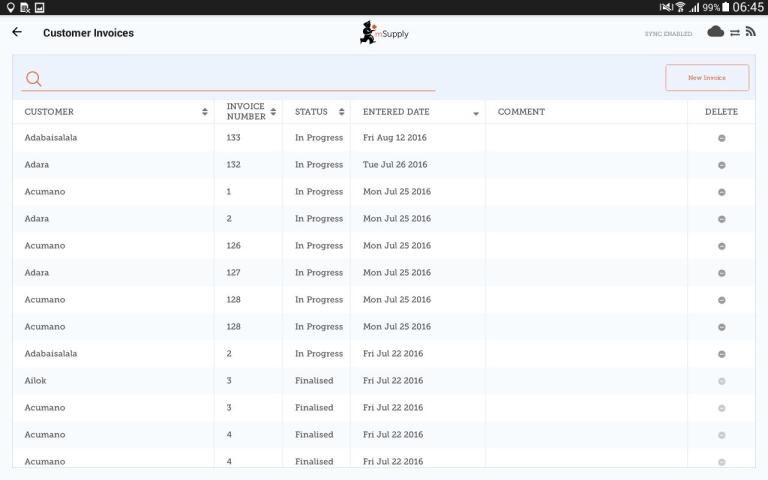768x480 pixels.
Task: Tap the back arrow icon
Action: [x=17, y=33]
